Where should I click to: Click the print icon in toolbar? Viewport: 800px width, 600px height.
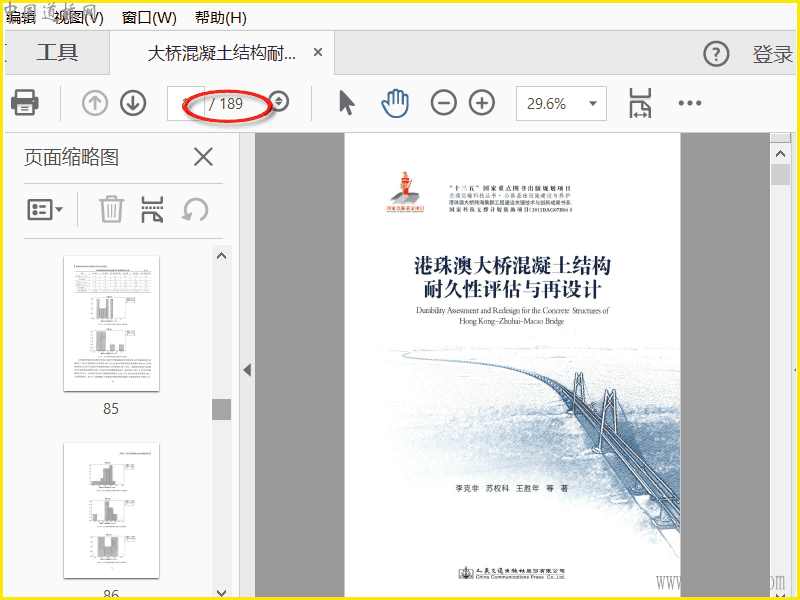click(x=24, y=103)
